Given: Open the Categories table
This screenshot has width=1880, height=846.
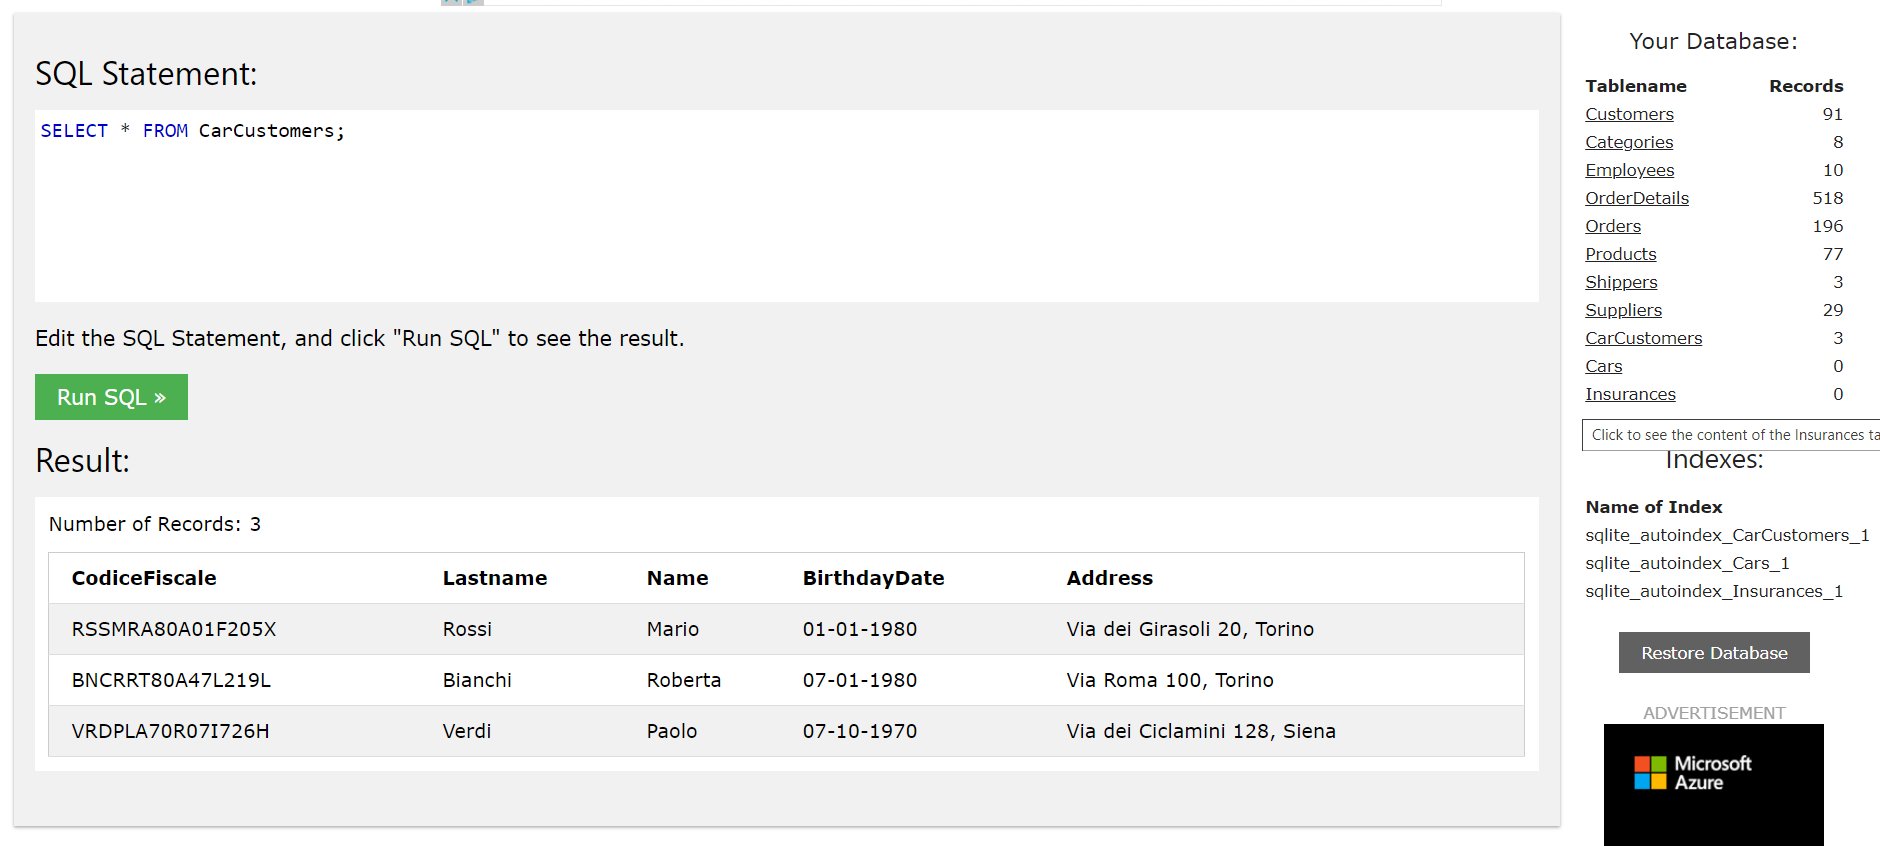Looking at the screenshot, I should coord(1629,142).
